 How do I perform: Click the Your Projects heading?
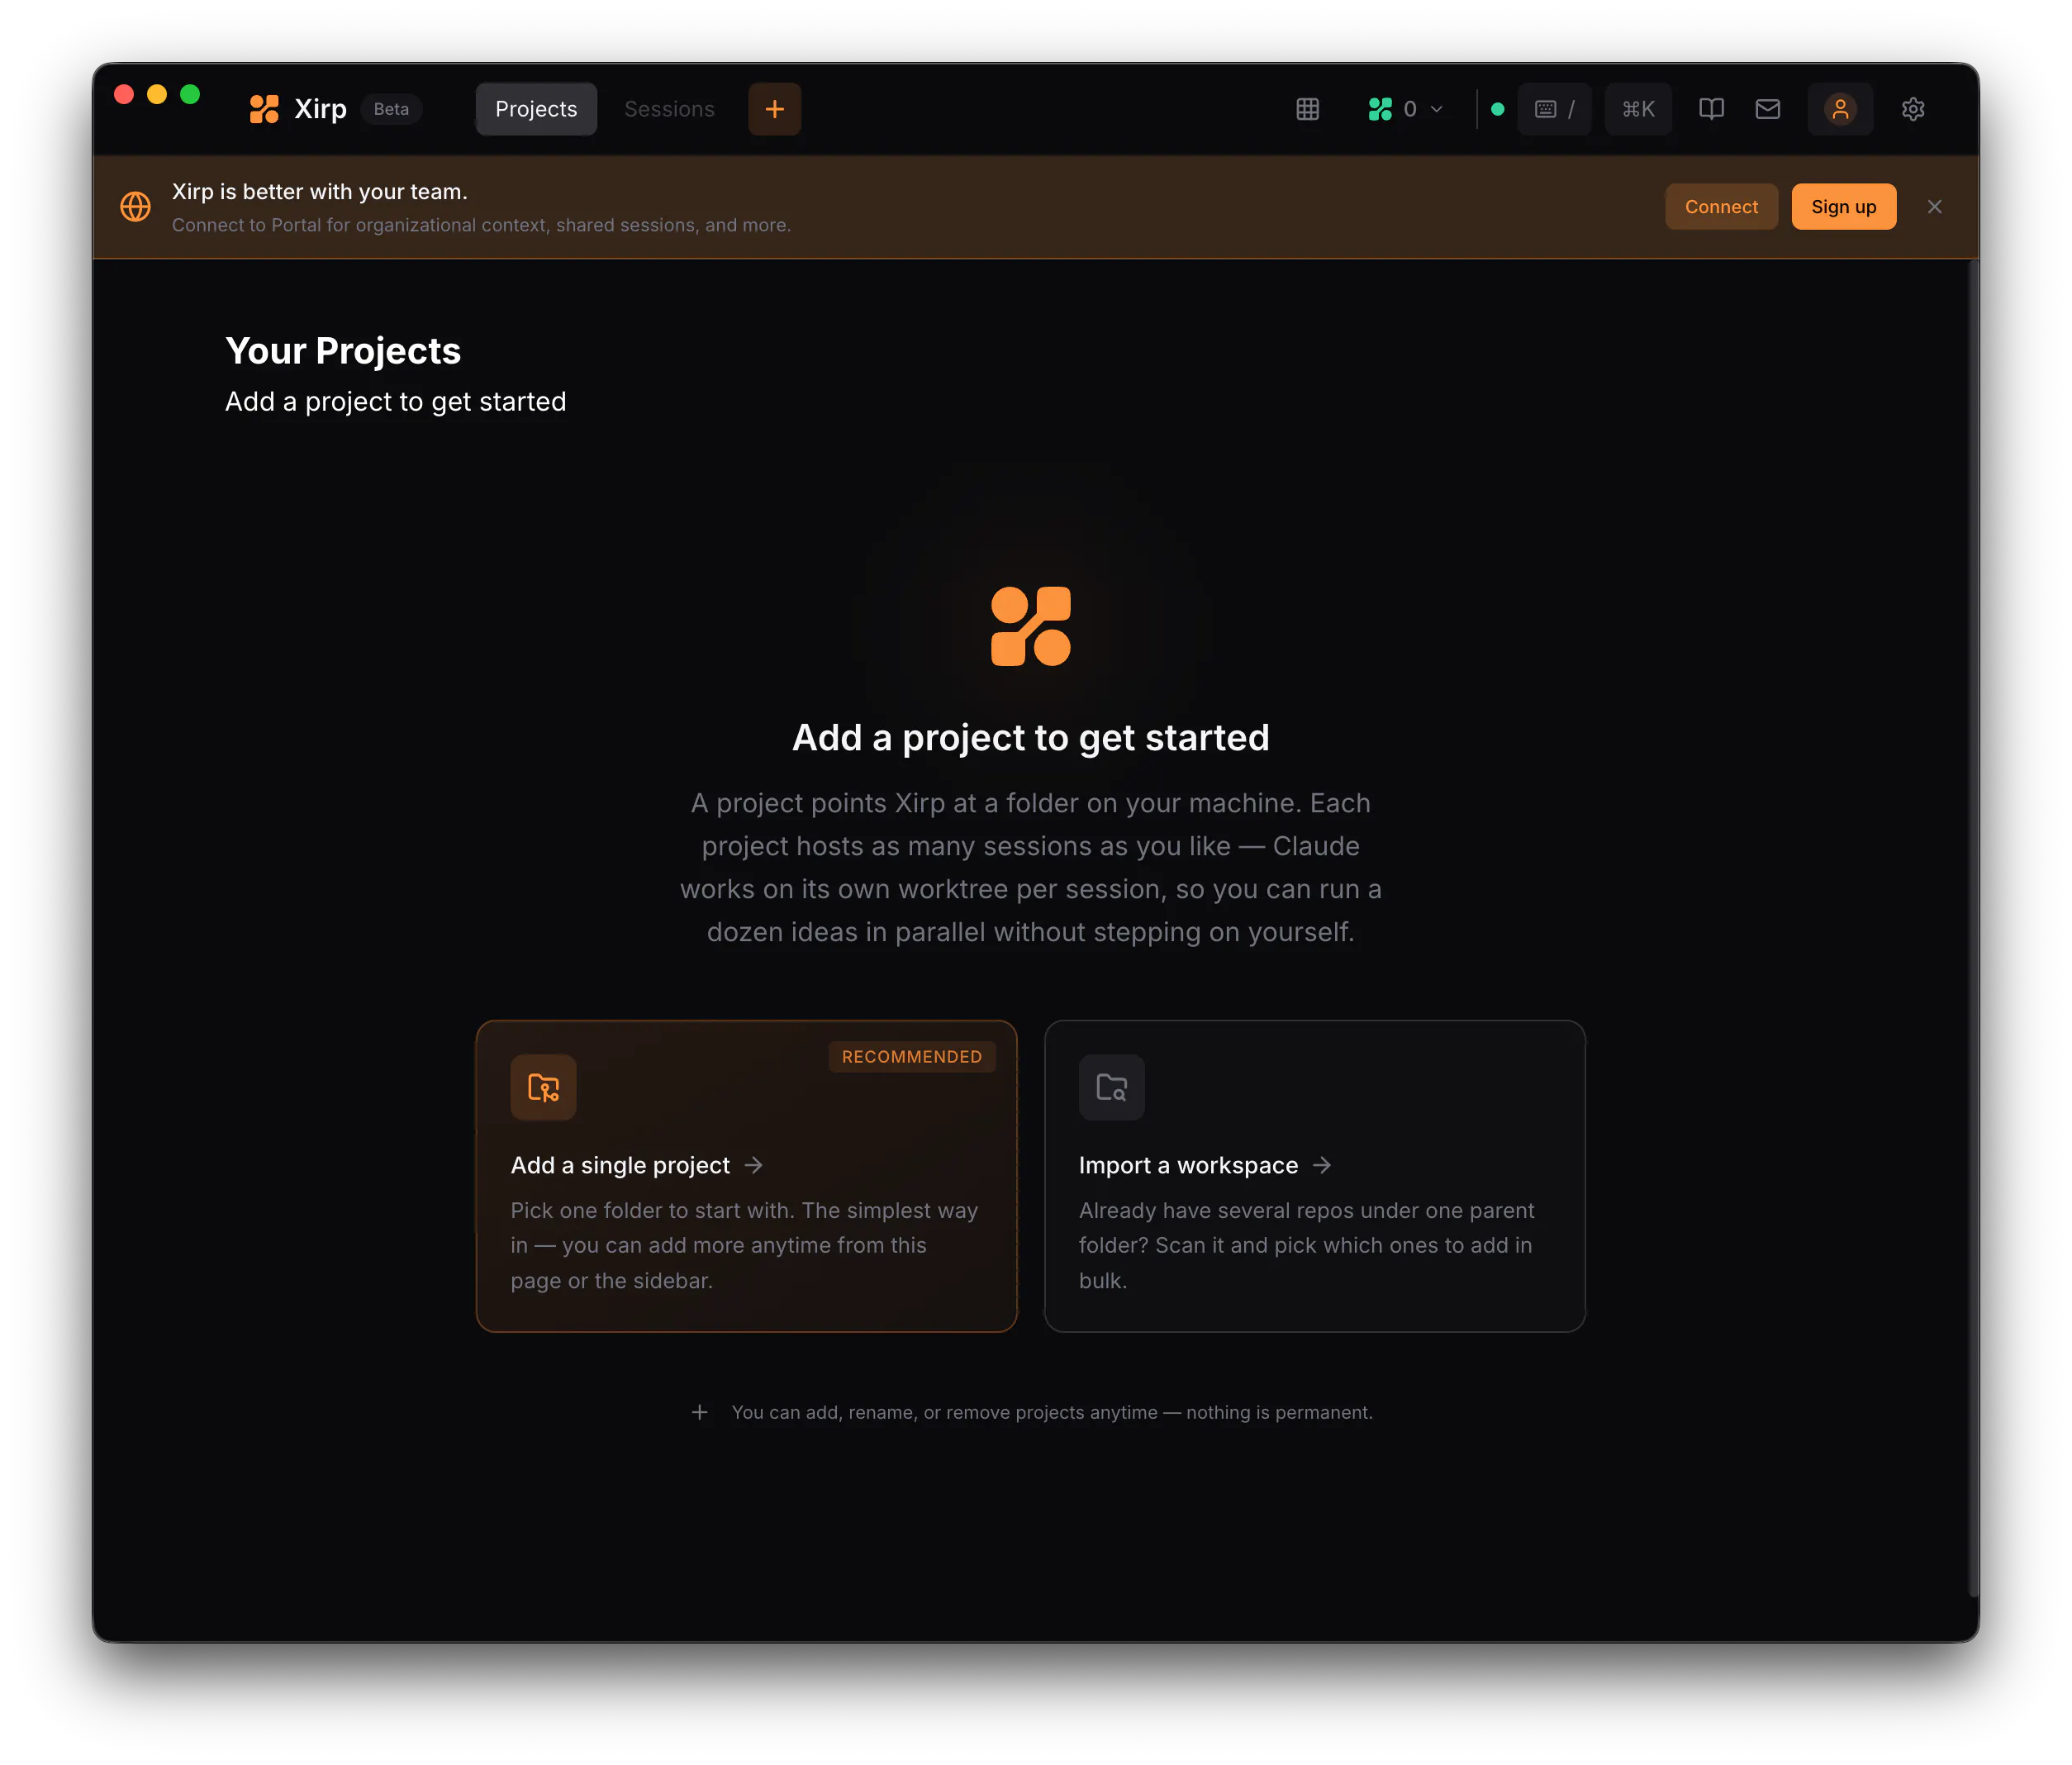tap(343, 351)
